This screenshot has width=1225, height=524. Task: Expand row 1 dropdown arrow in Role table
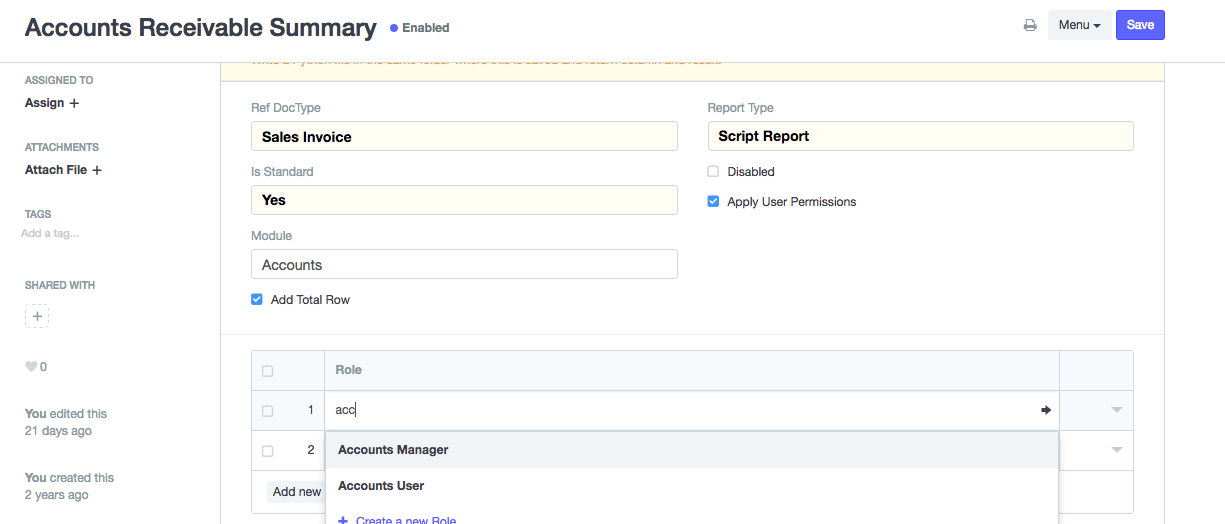click(x=1117, y=410)
